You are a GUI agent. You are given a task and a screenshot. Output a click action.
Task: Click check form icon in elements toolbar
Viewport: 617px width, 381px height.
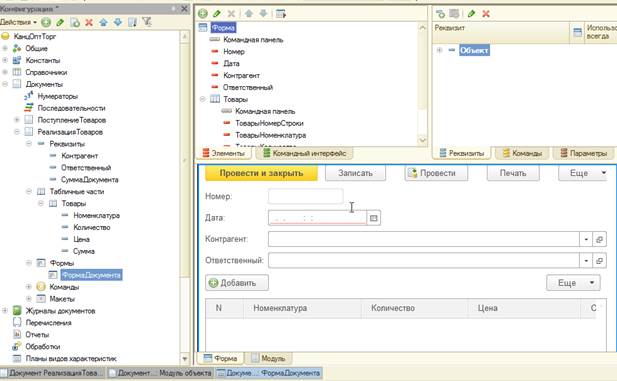[x=281, y=14]
